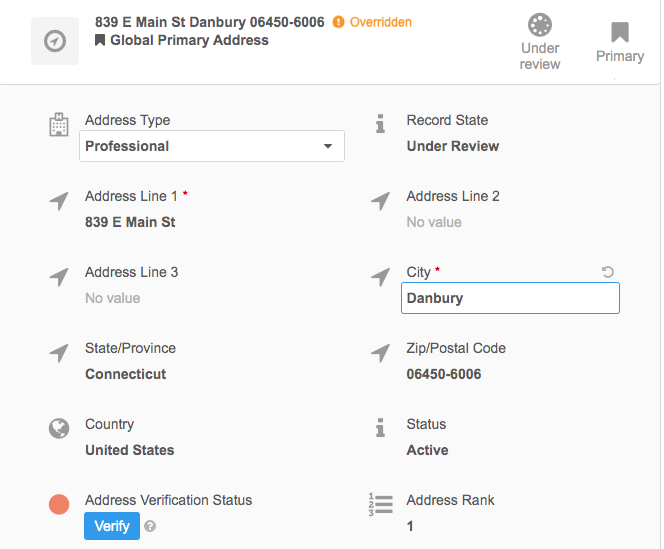Click the building icon beside Address Type
The image size is (664, 549).
[x=59, y=125]
